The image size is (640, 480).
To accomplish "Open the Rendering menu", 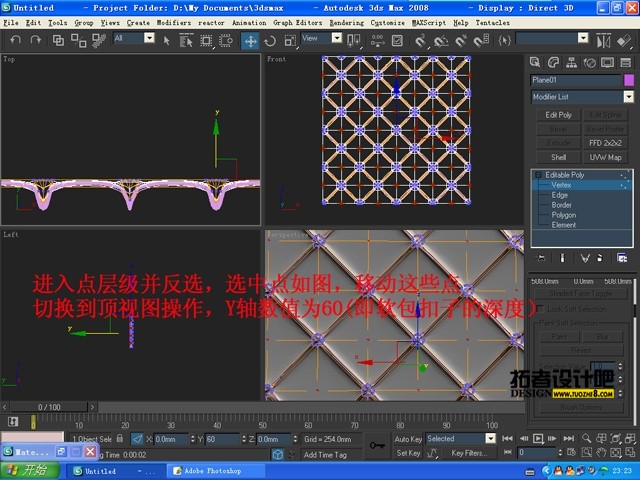I will 347,23.
